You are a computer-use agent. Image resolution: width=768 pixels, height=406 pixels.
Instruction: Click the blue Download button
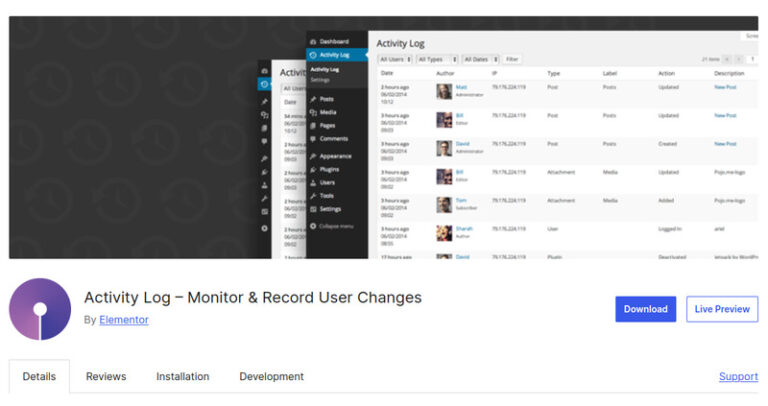coord(646,309)
